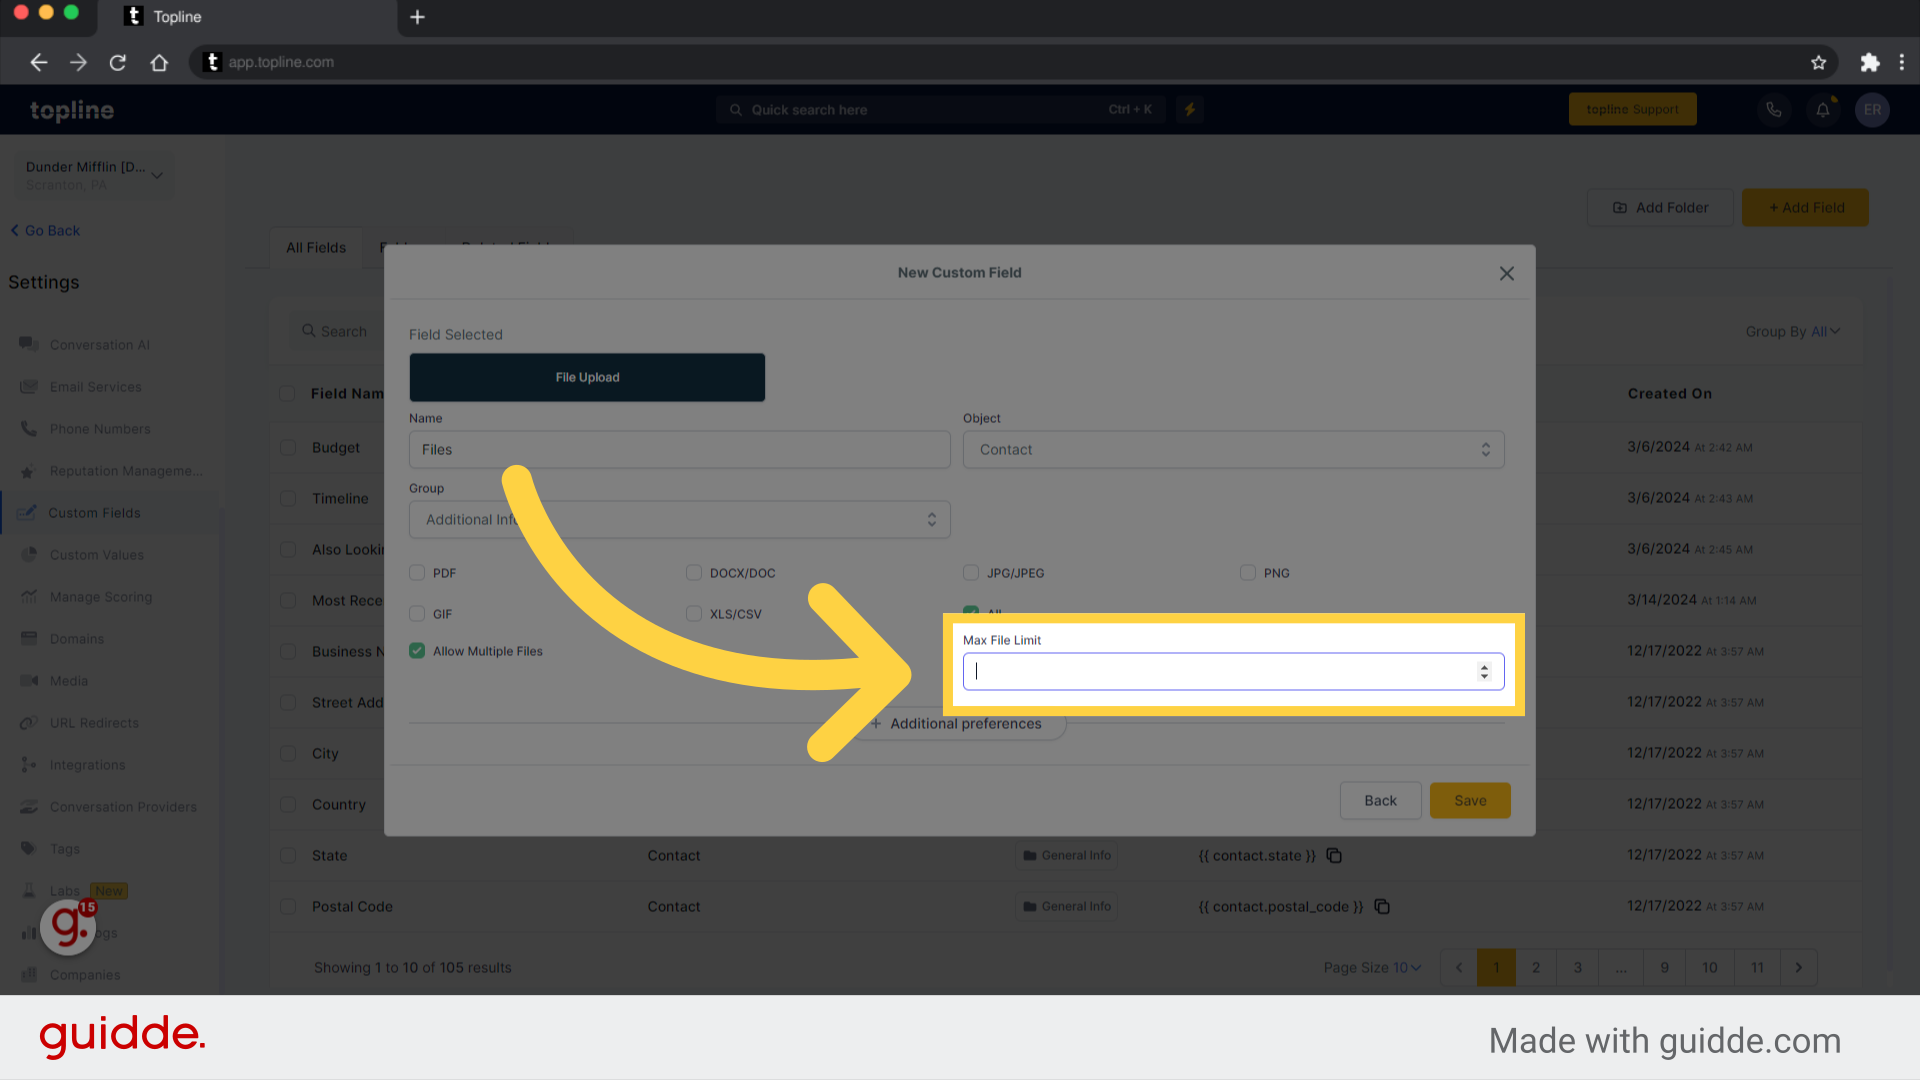Click the user avatar icon top right
This screenshot has width=1920, height=1080.
(1873, 109)
